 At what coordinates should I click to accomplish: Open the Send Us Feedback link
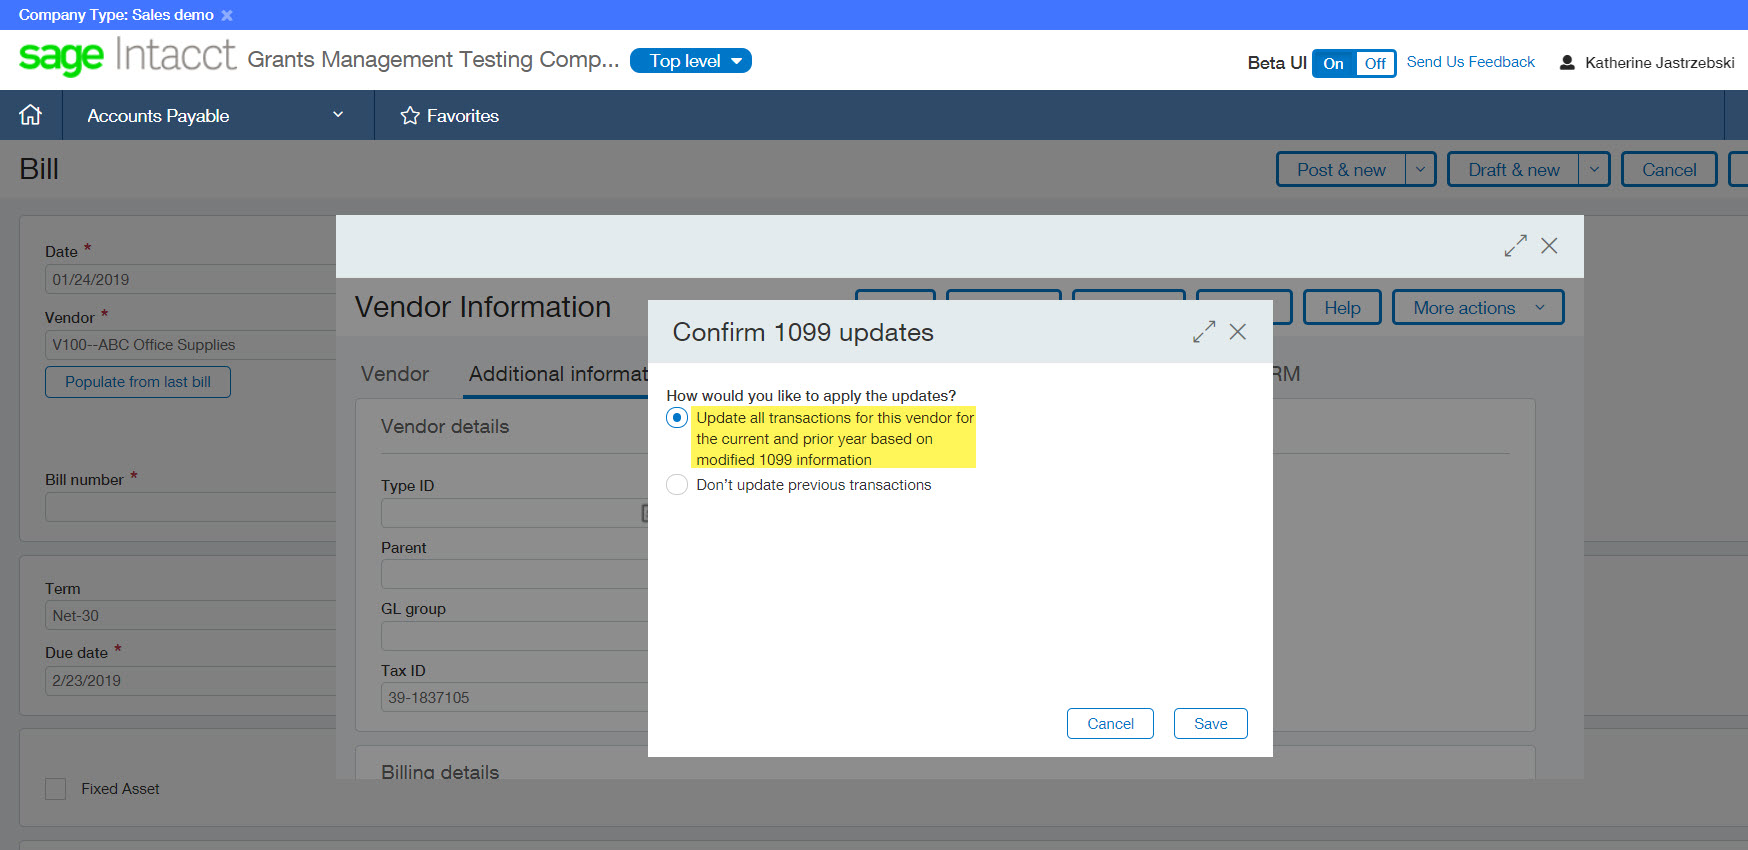pyautogui.click(x=1470, y=62)
